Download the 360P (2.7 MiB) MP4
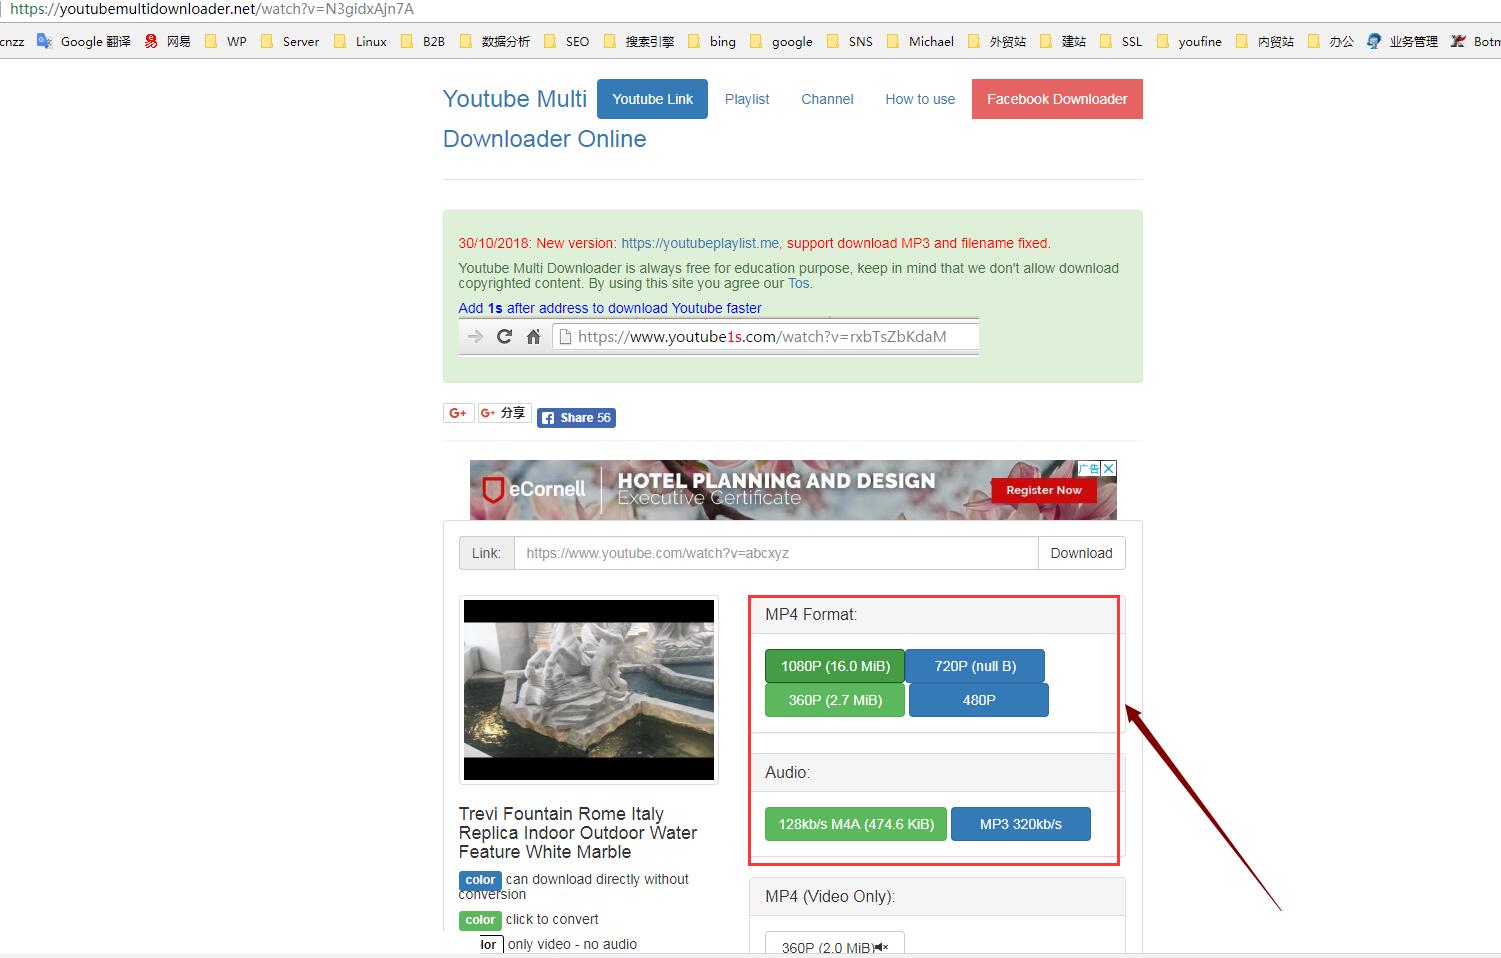Viewport: 1501px width, 958px height. (x=835, y=700)
